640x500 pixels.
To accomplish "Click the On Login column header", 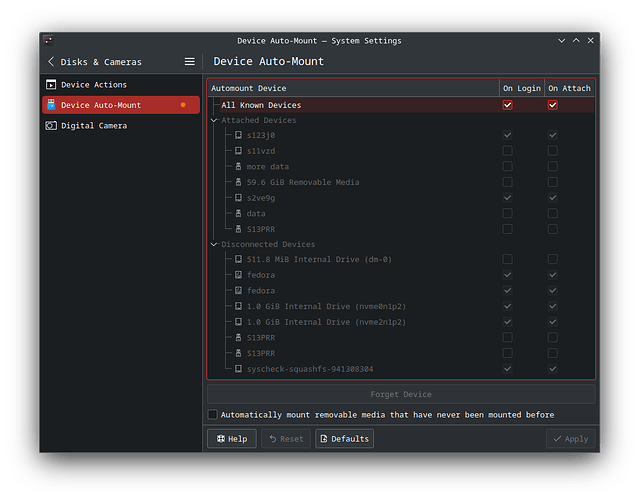I will (522, 88).
